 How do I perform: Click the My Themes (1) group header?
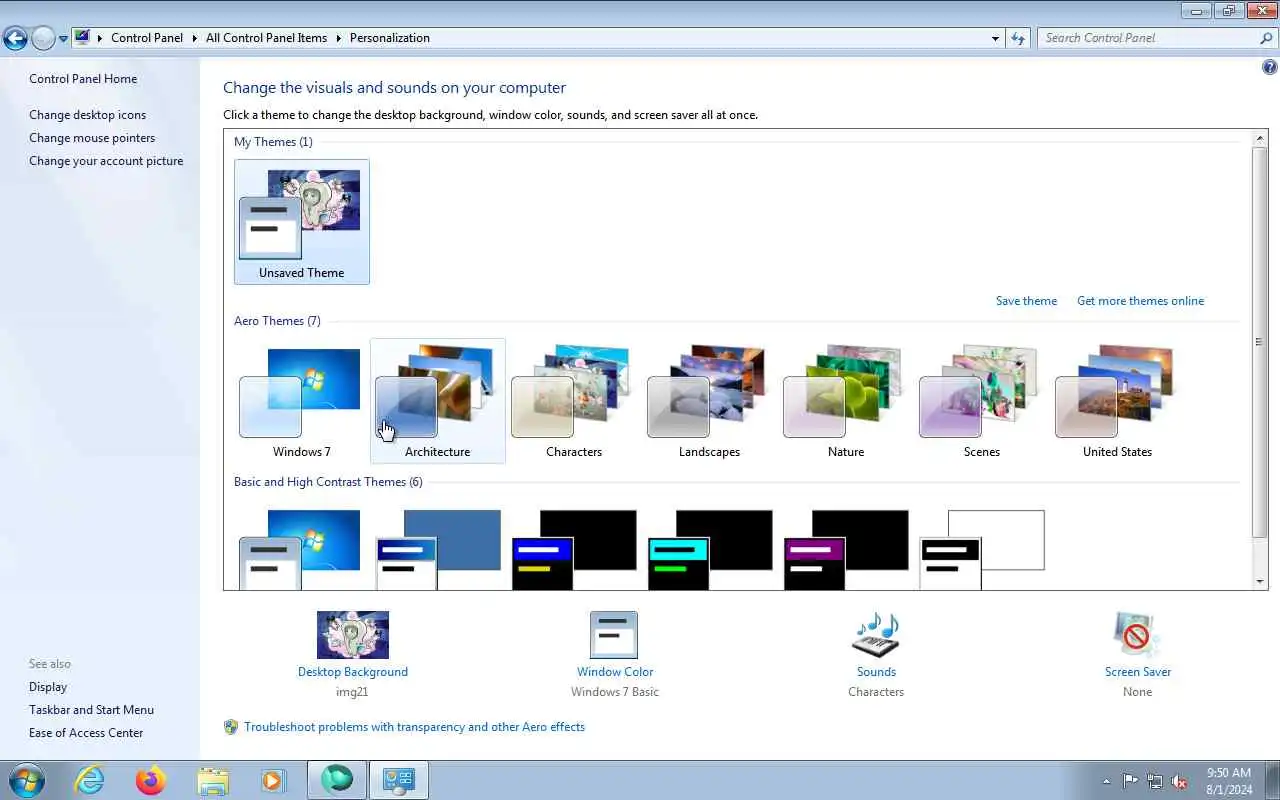pyautogui.click(x=273, y=142)
